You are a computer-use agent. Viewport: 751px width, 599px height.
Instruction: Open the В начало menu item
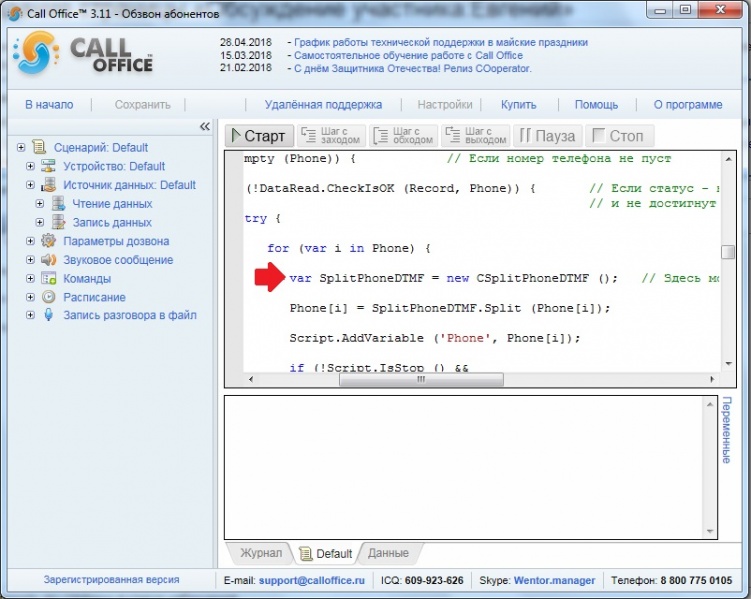pos(49,105)
